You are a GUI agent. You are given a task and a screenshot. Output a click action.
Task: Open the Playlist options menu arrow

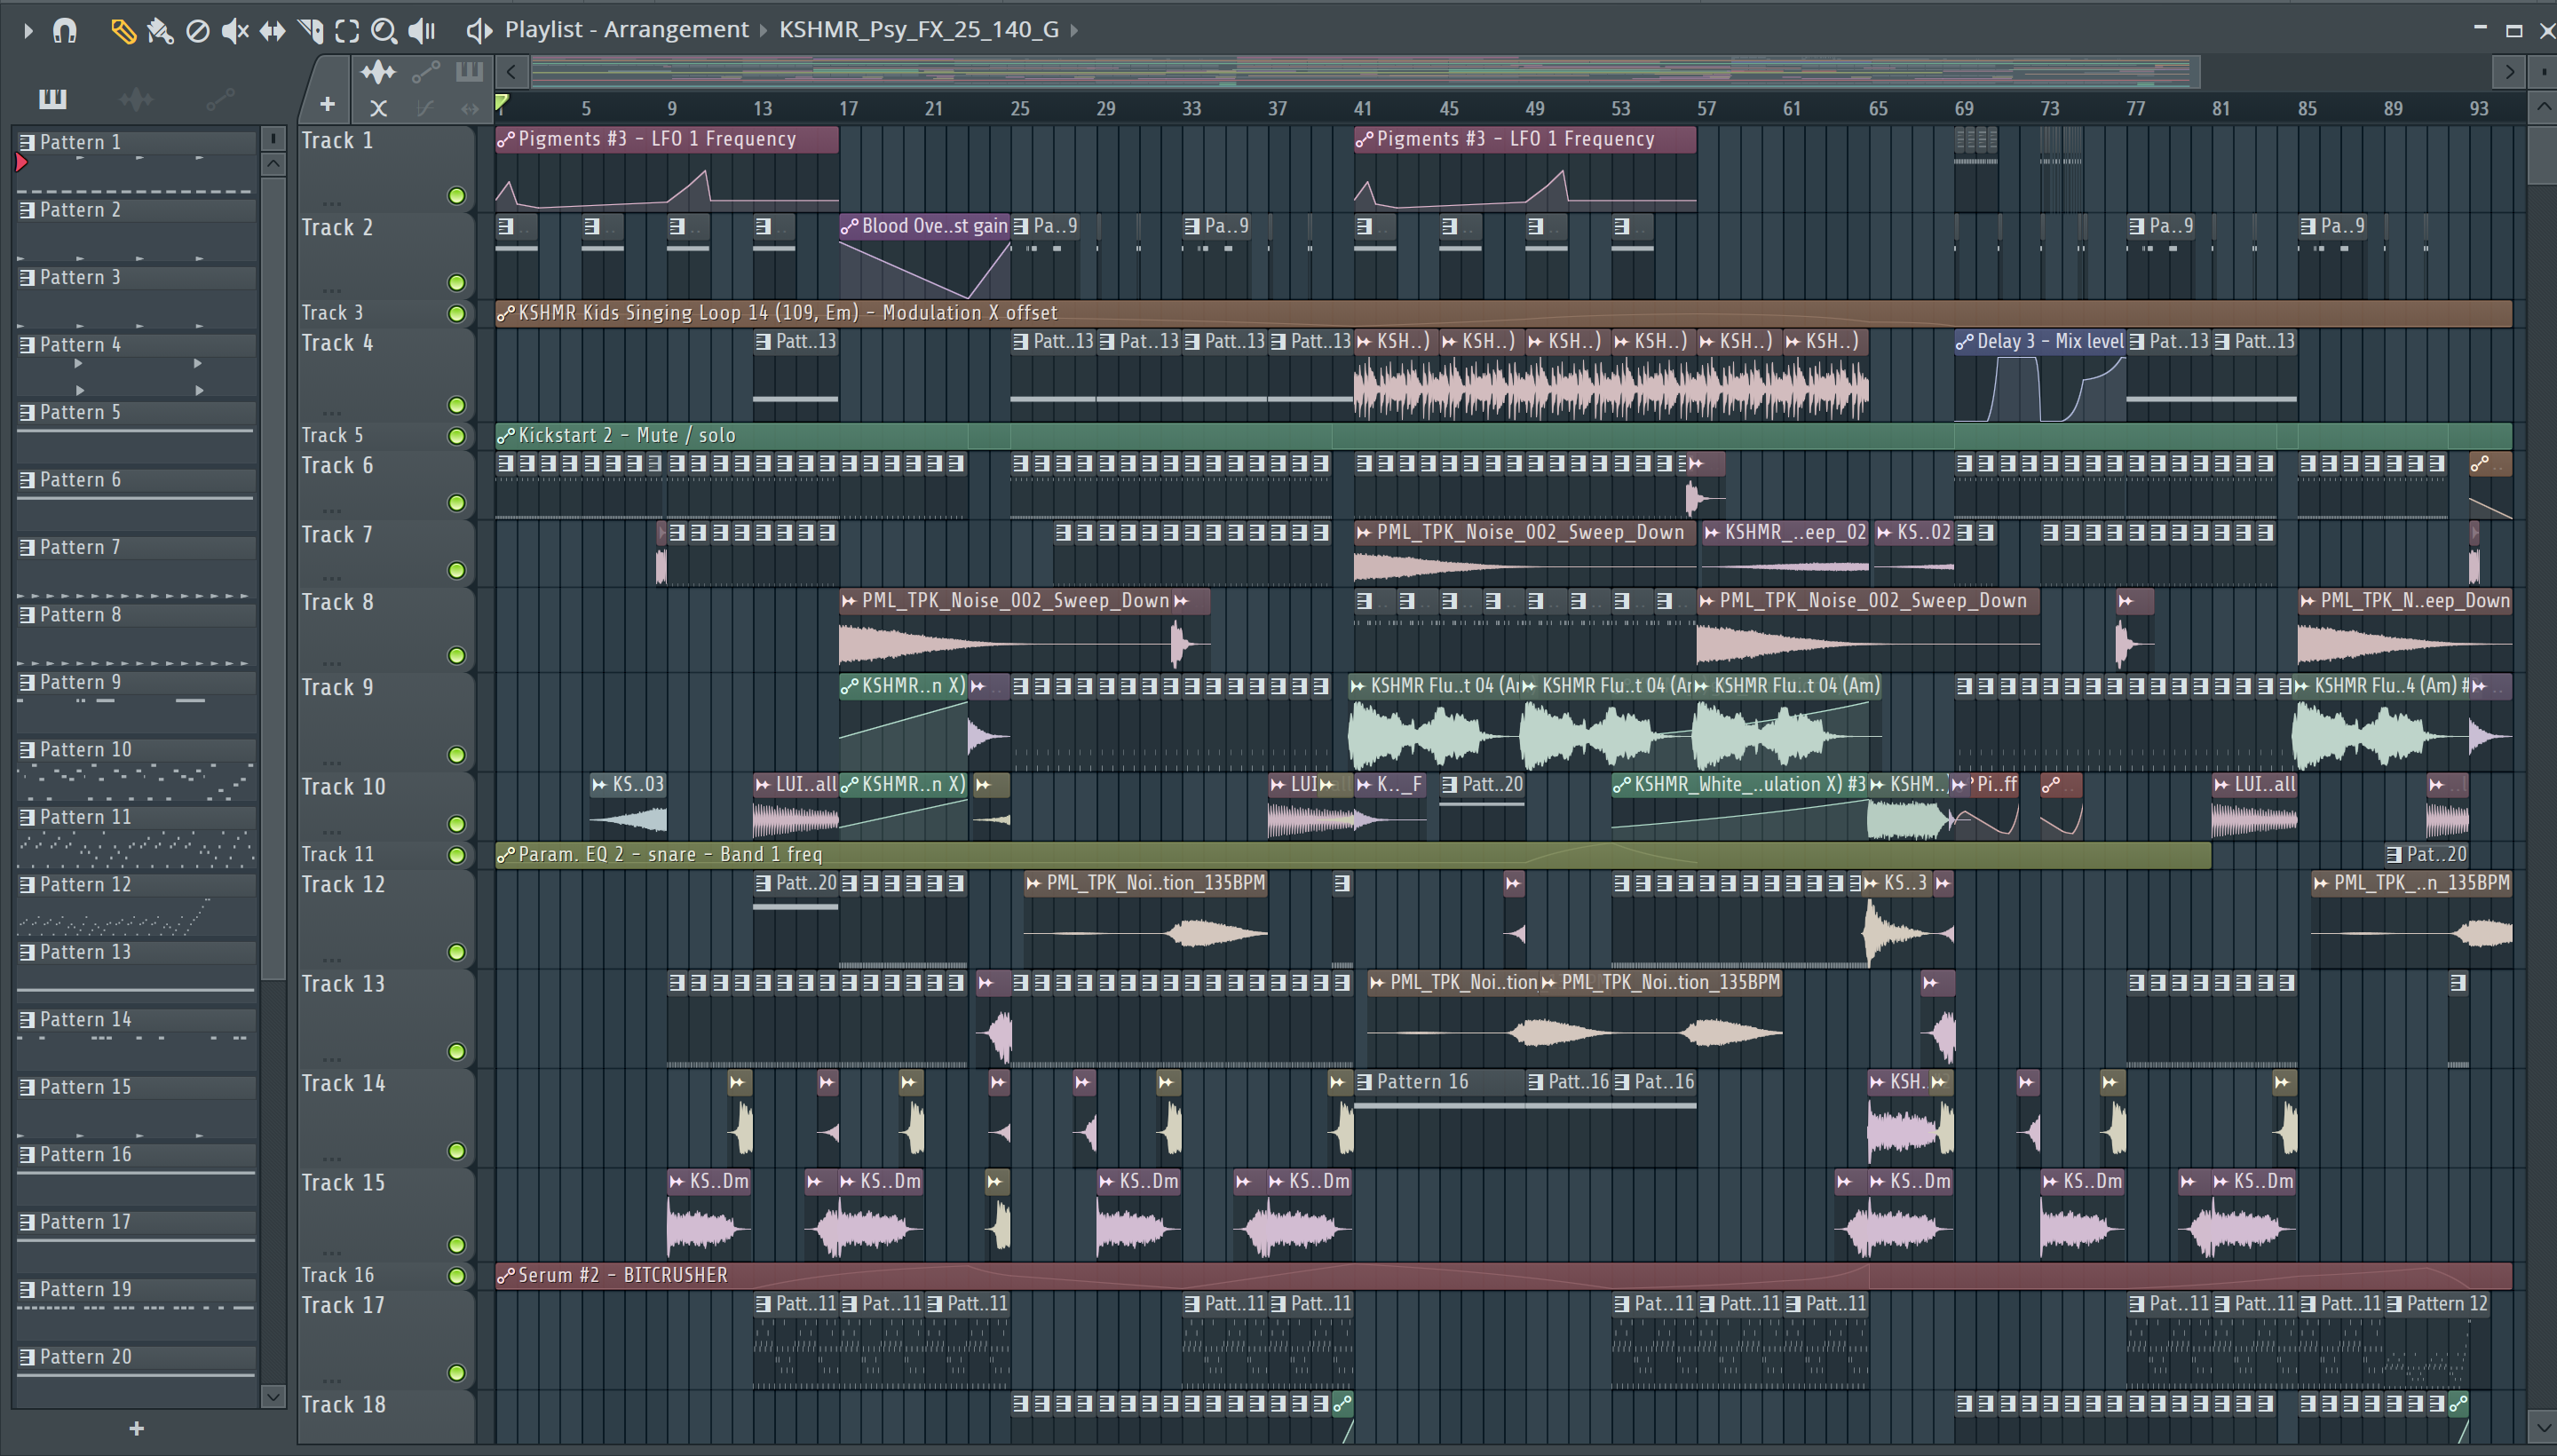pos(28,31)
